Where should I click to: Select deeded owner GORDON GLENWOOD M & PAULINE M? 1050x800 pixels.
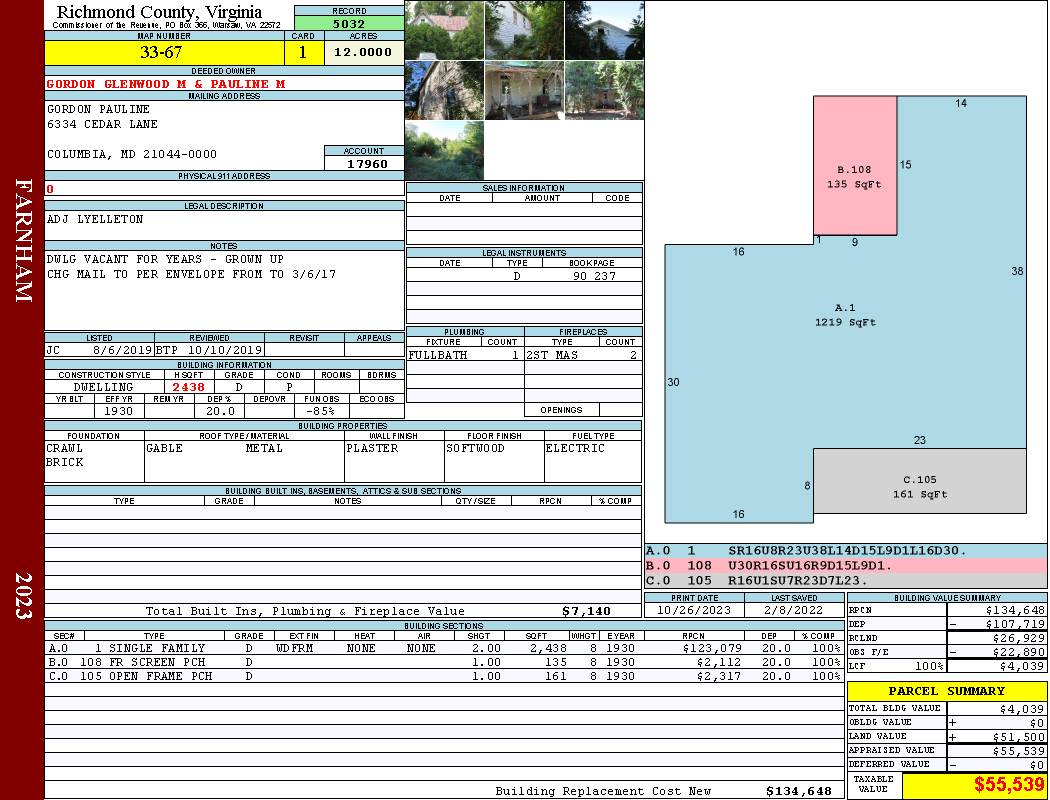pyautogui.click(x=166, y=84)
